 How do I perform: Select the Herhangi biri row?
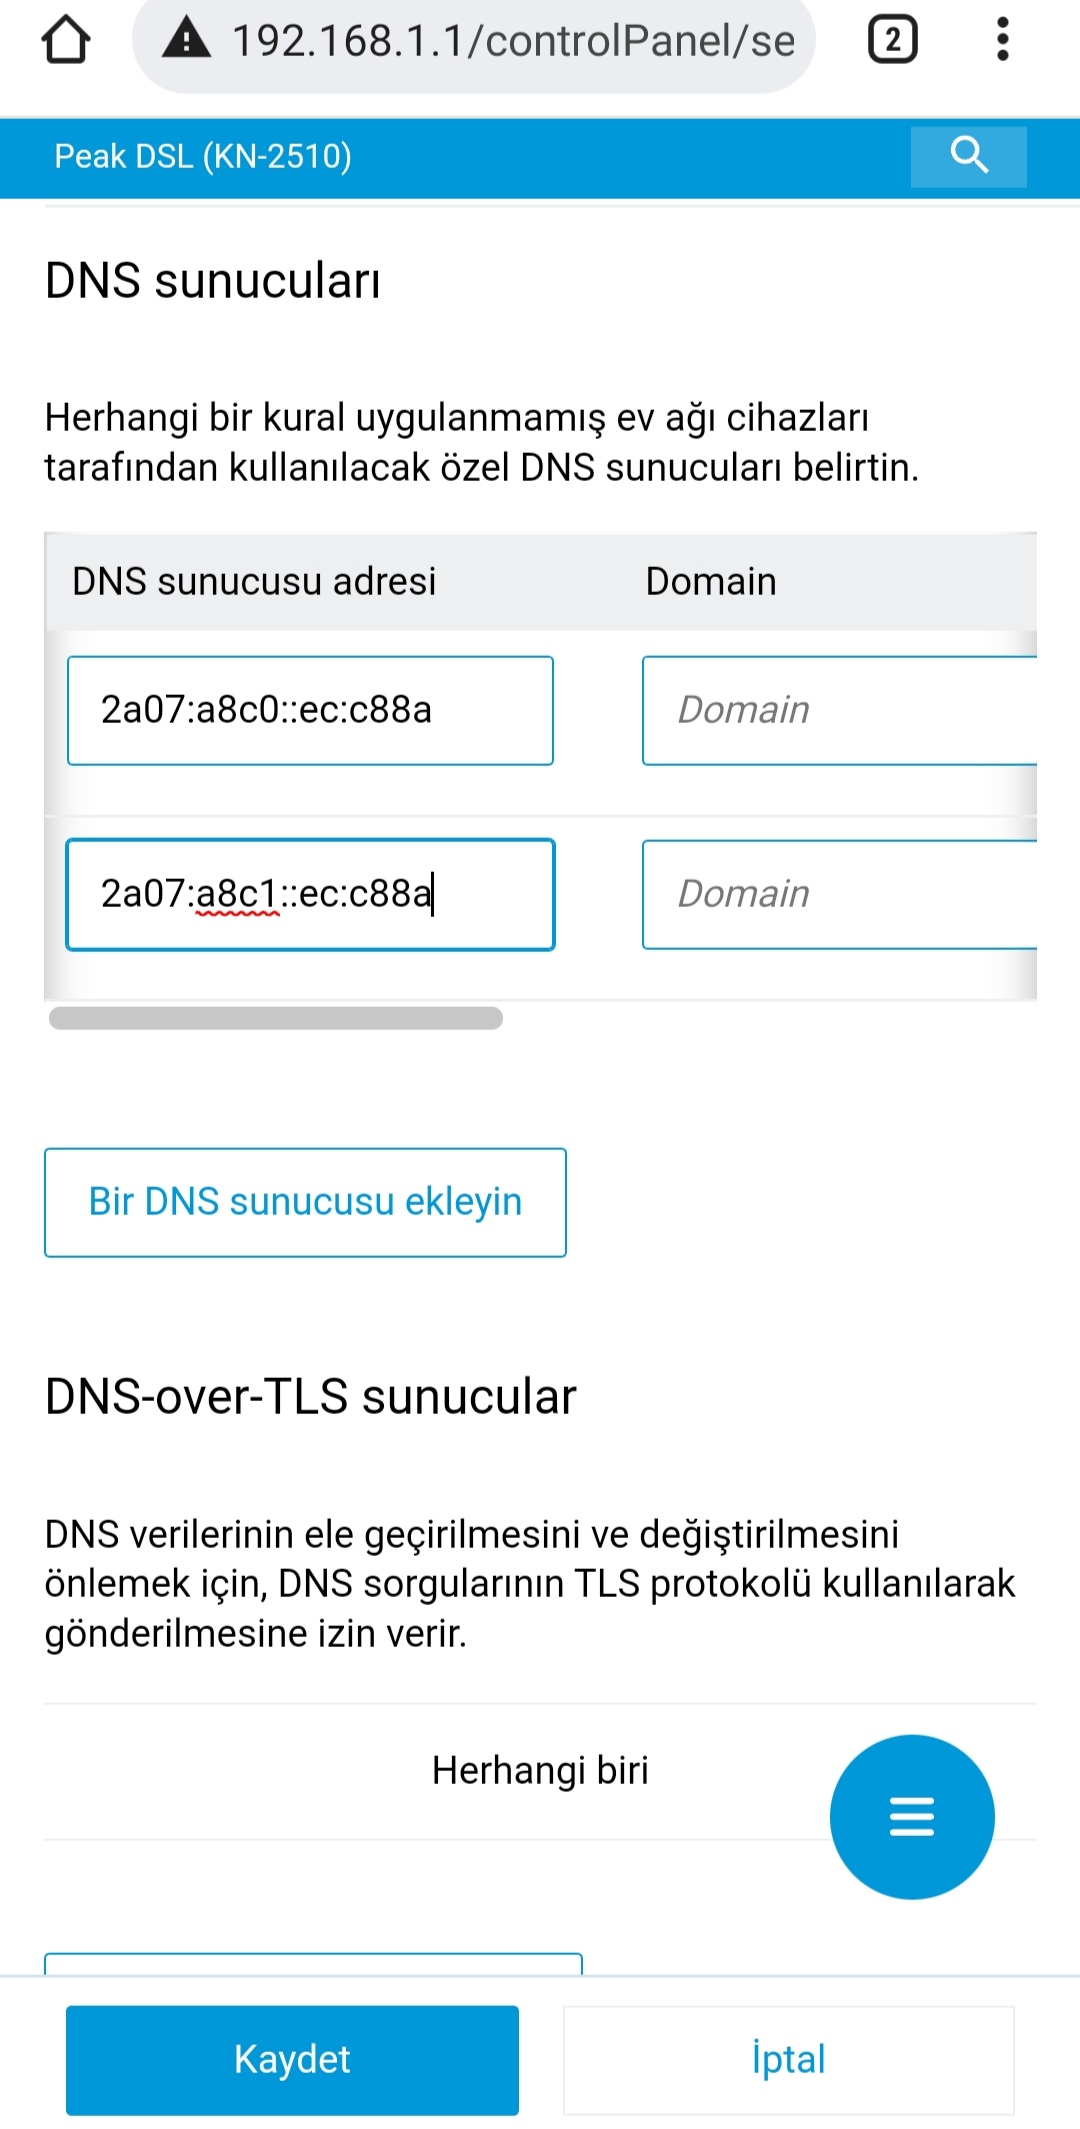click(x=540, y=1771)
